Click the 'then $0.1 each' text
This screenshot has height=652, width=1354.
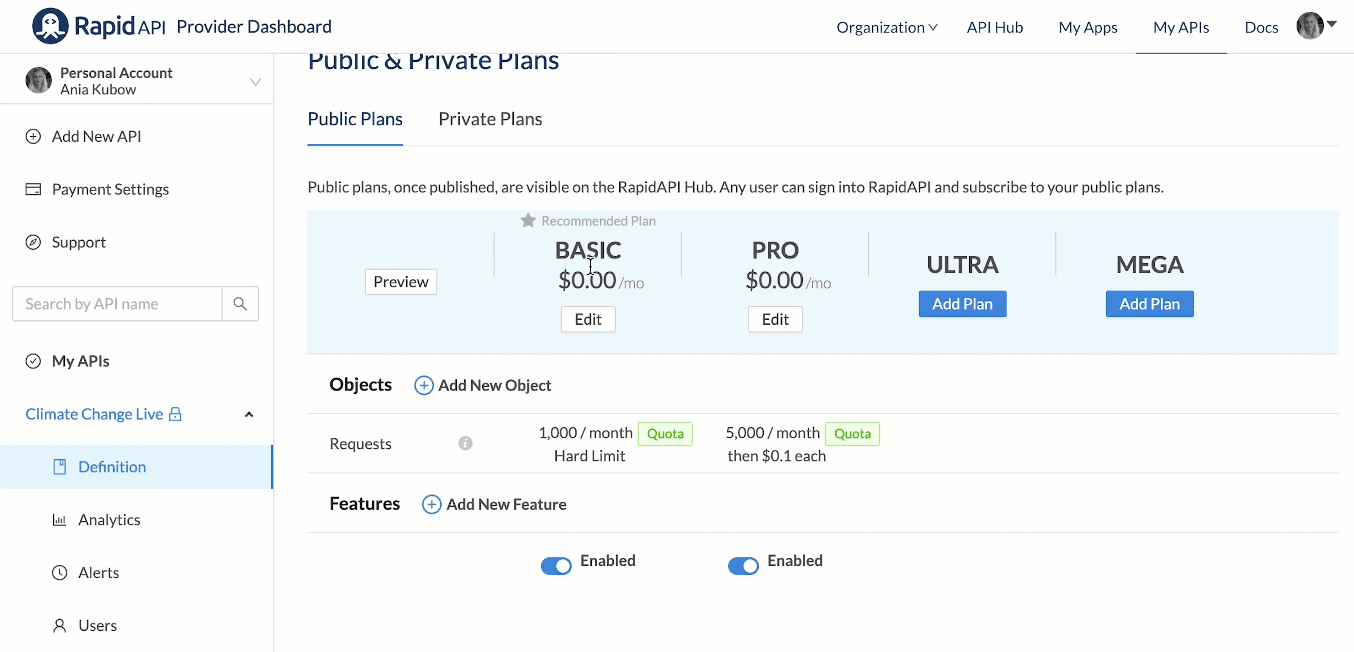[x=777, y=456]
